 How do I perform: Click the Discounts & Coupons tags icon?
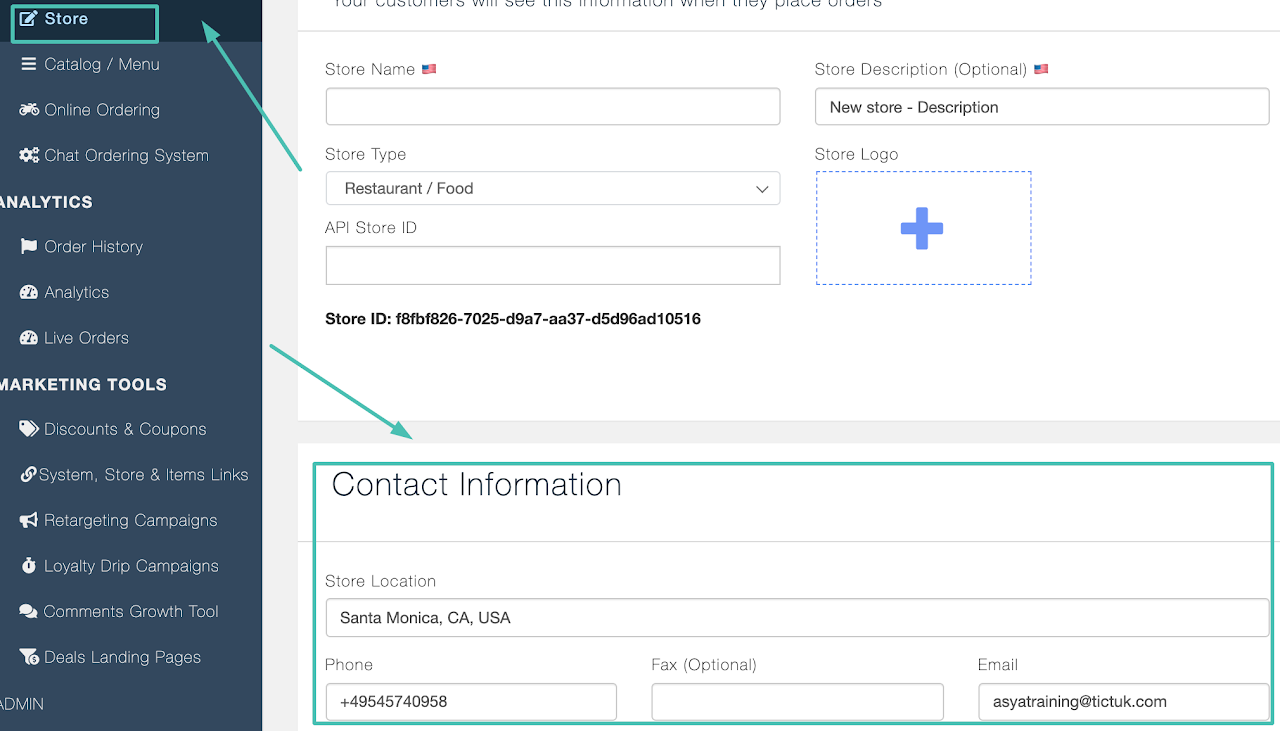(29, 429)
